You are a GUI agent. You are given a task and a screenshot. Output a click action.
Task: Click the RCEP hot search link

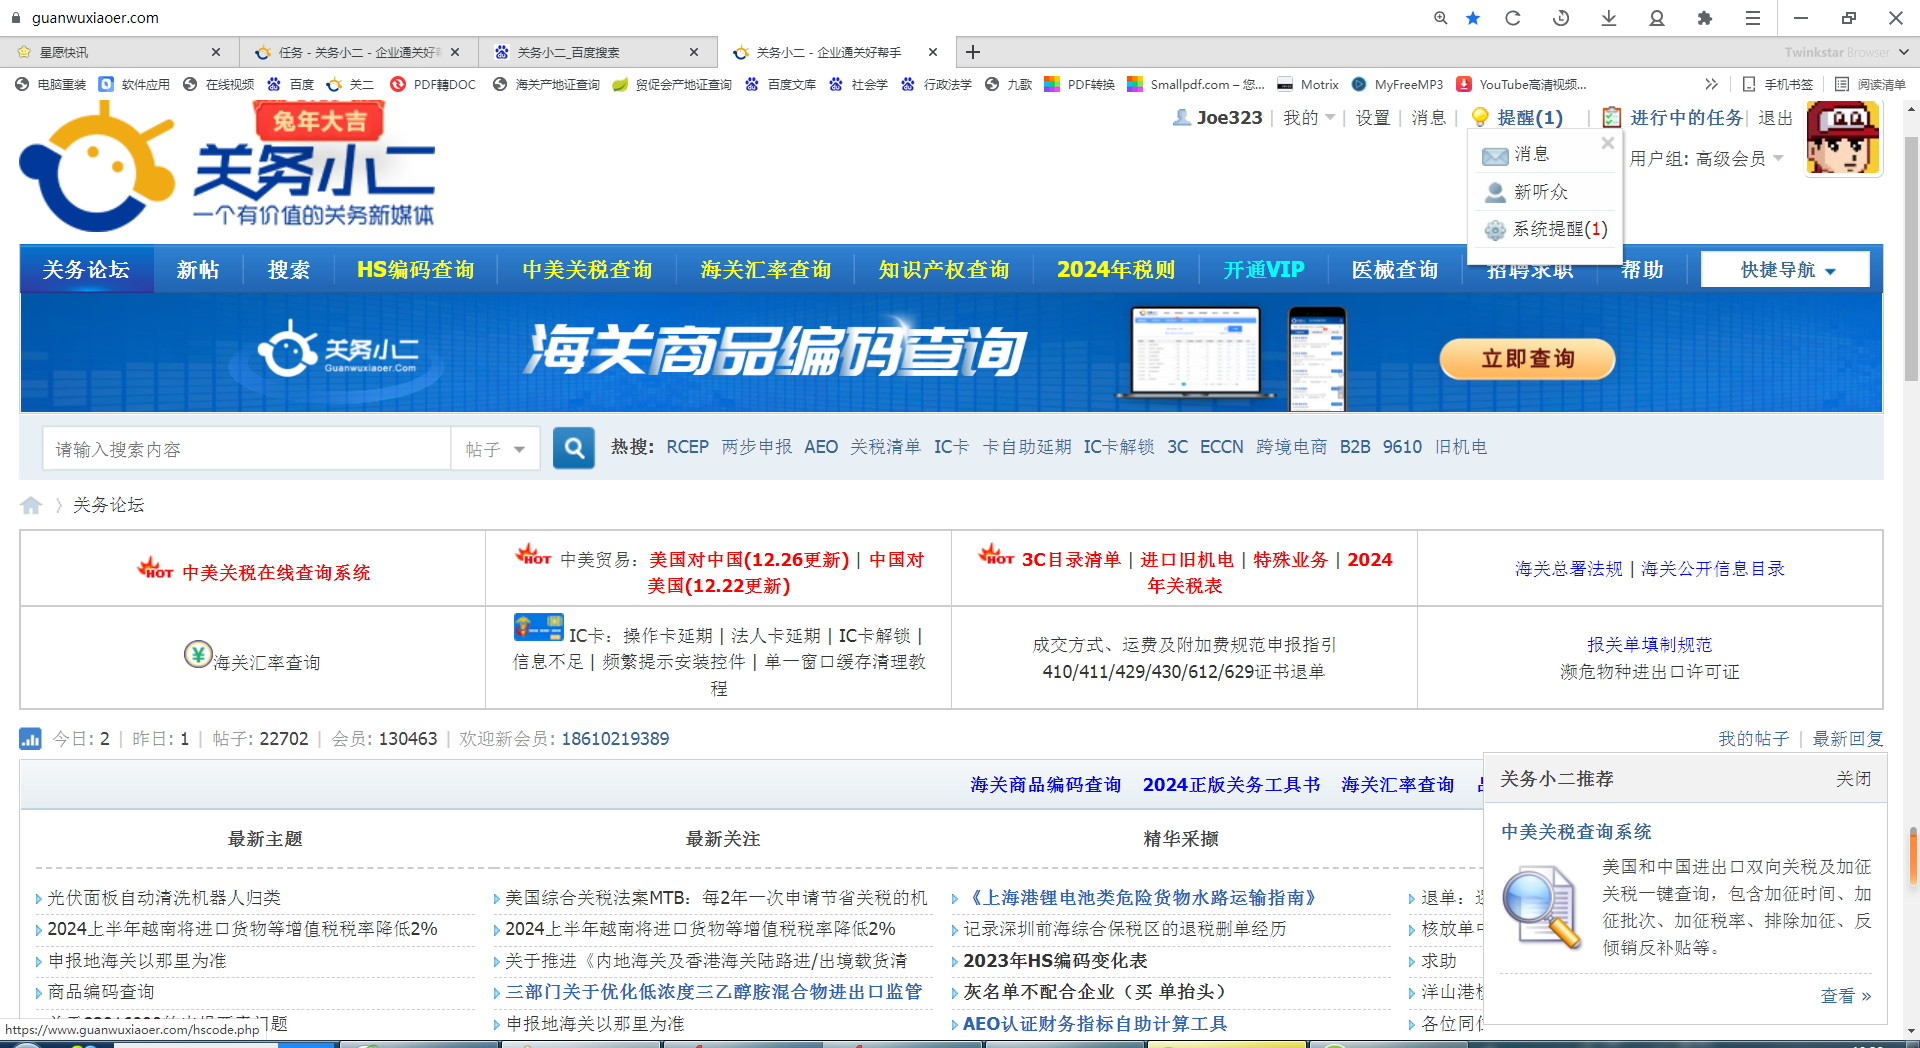687,447
